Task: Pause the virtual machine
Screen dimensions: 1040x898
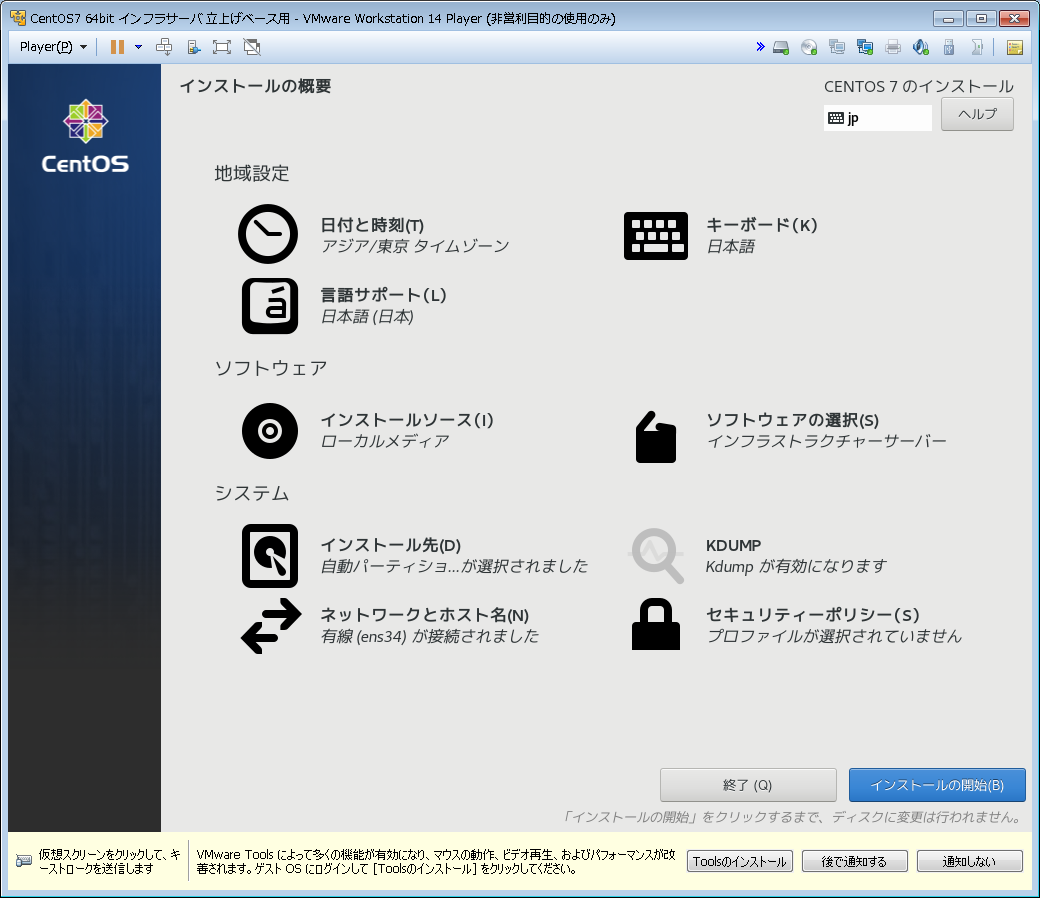Action: tap(117, 47)
